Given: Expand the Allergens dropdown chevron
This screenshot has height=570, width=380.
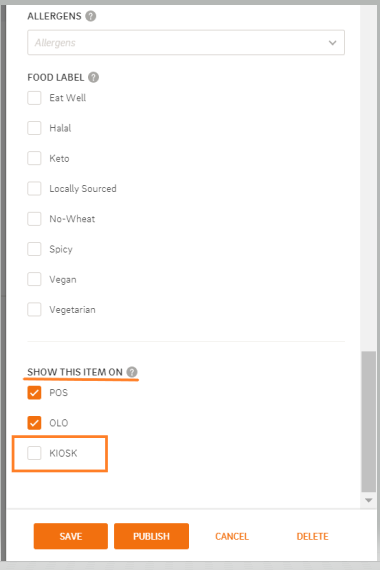Looking at the screenshot, I should [x=332, y=43].
